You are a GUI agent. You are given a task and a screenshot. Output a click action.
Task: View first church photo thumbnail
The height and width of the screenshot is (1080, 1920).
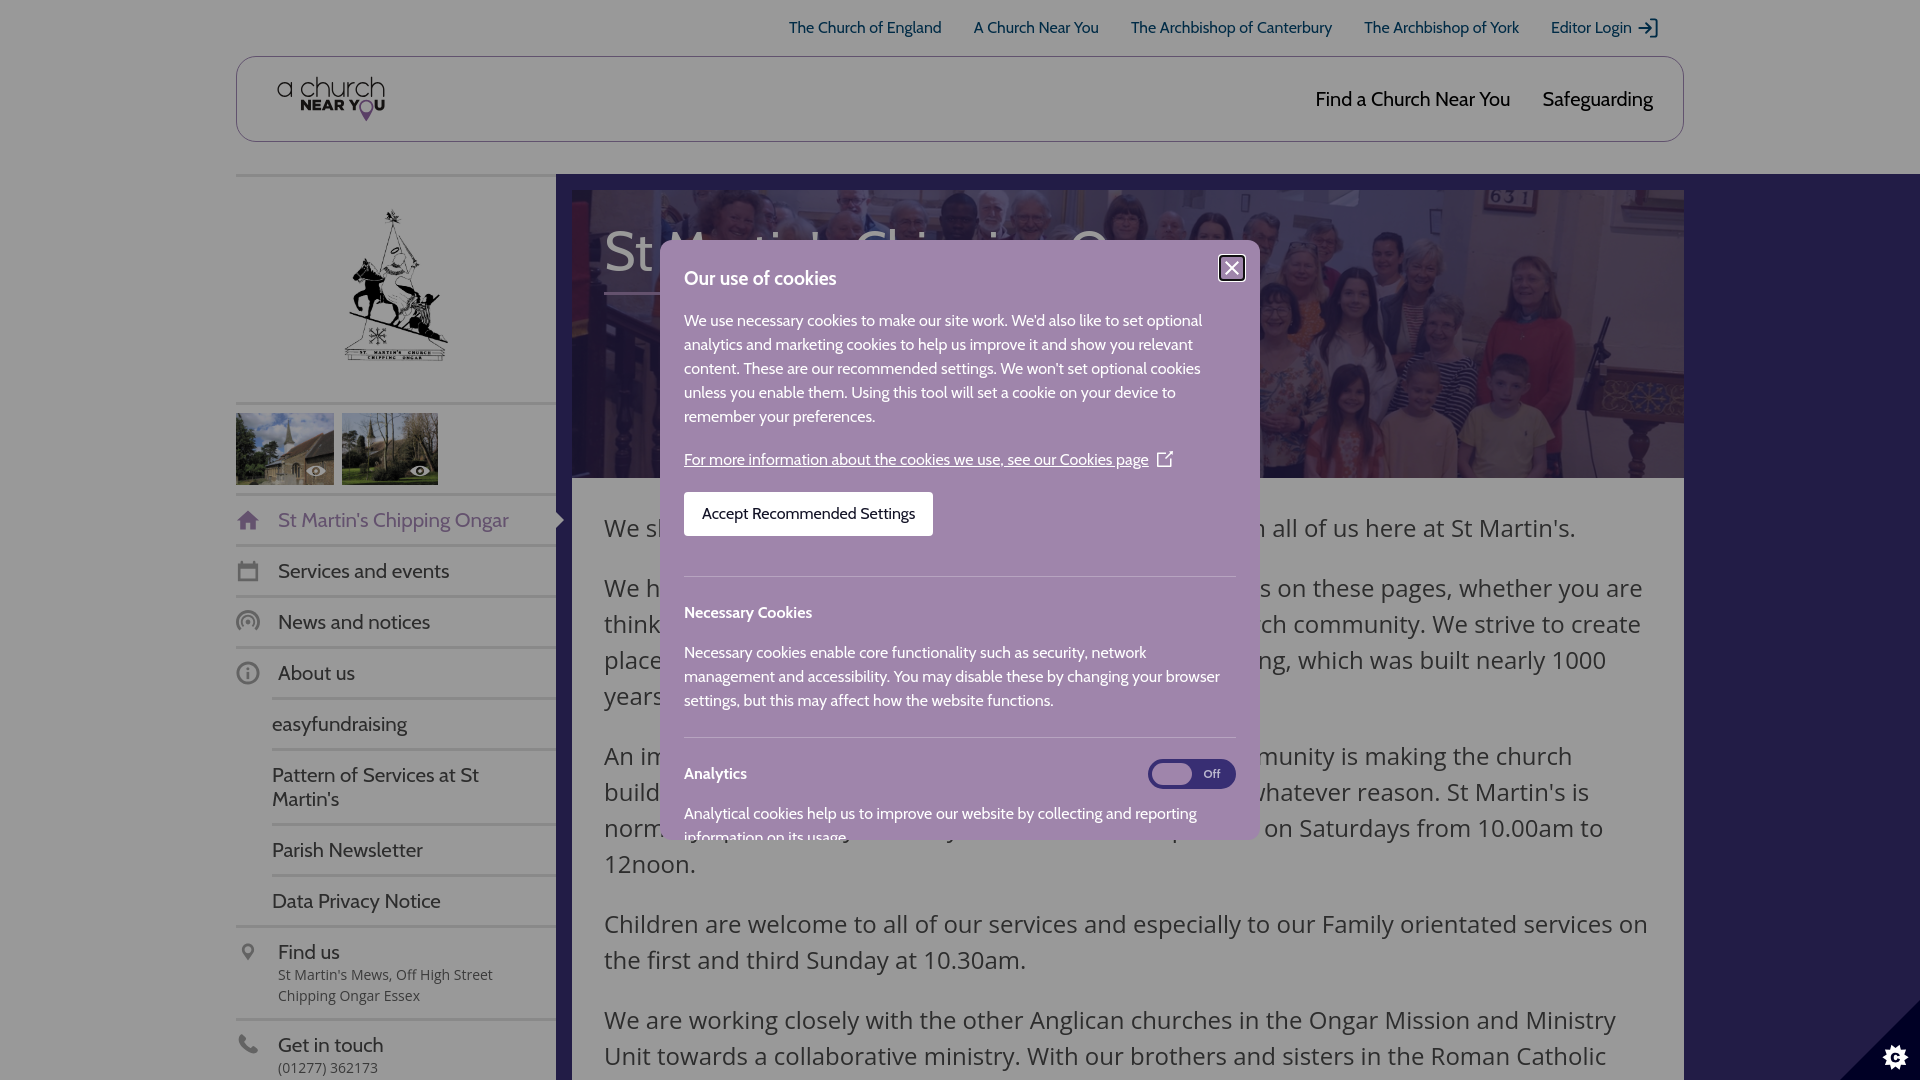click(x=285, y=449)
